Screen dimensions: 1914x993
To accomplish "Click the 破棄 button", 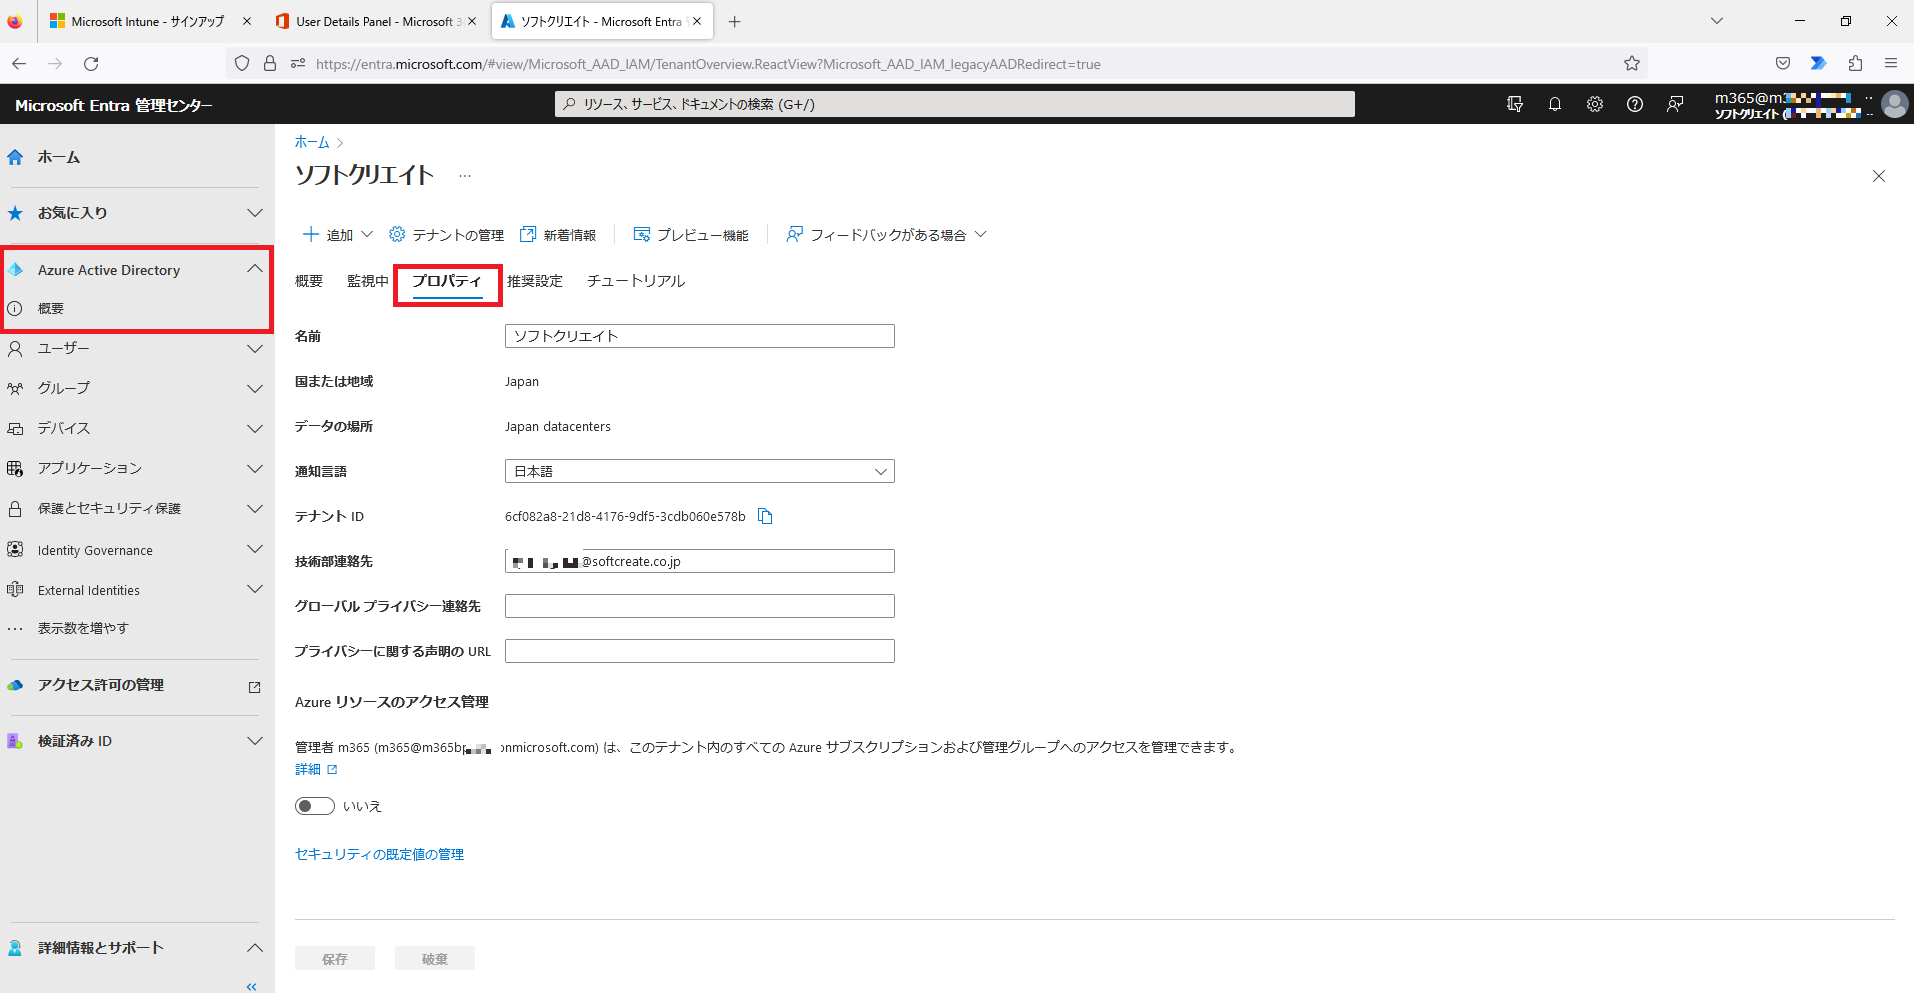I will [x=435, y=958].
